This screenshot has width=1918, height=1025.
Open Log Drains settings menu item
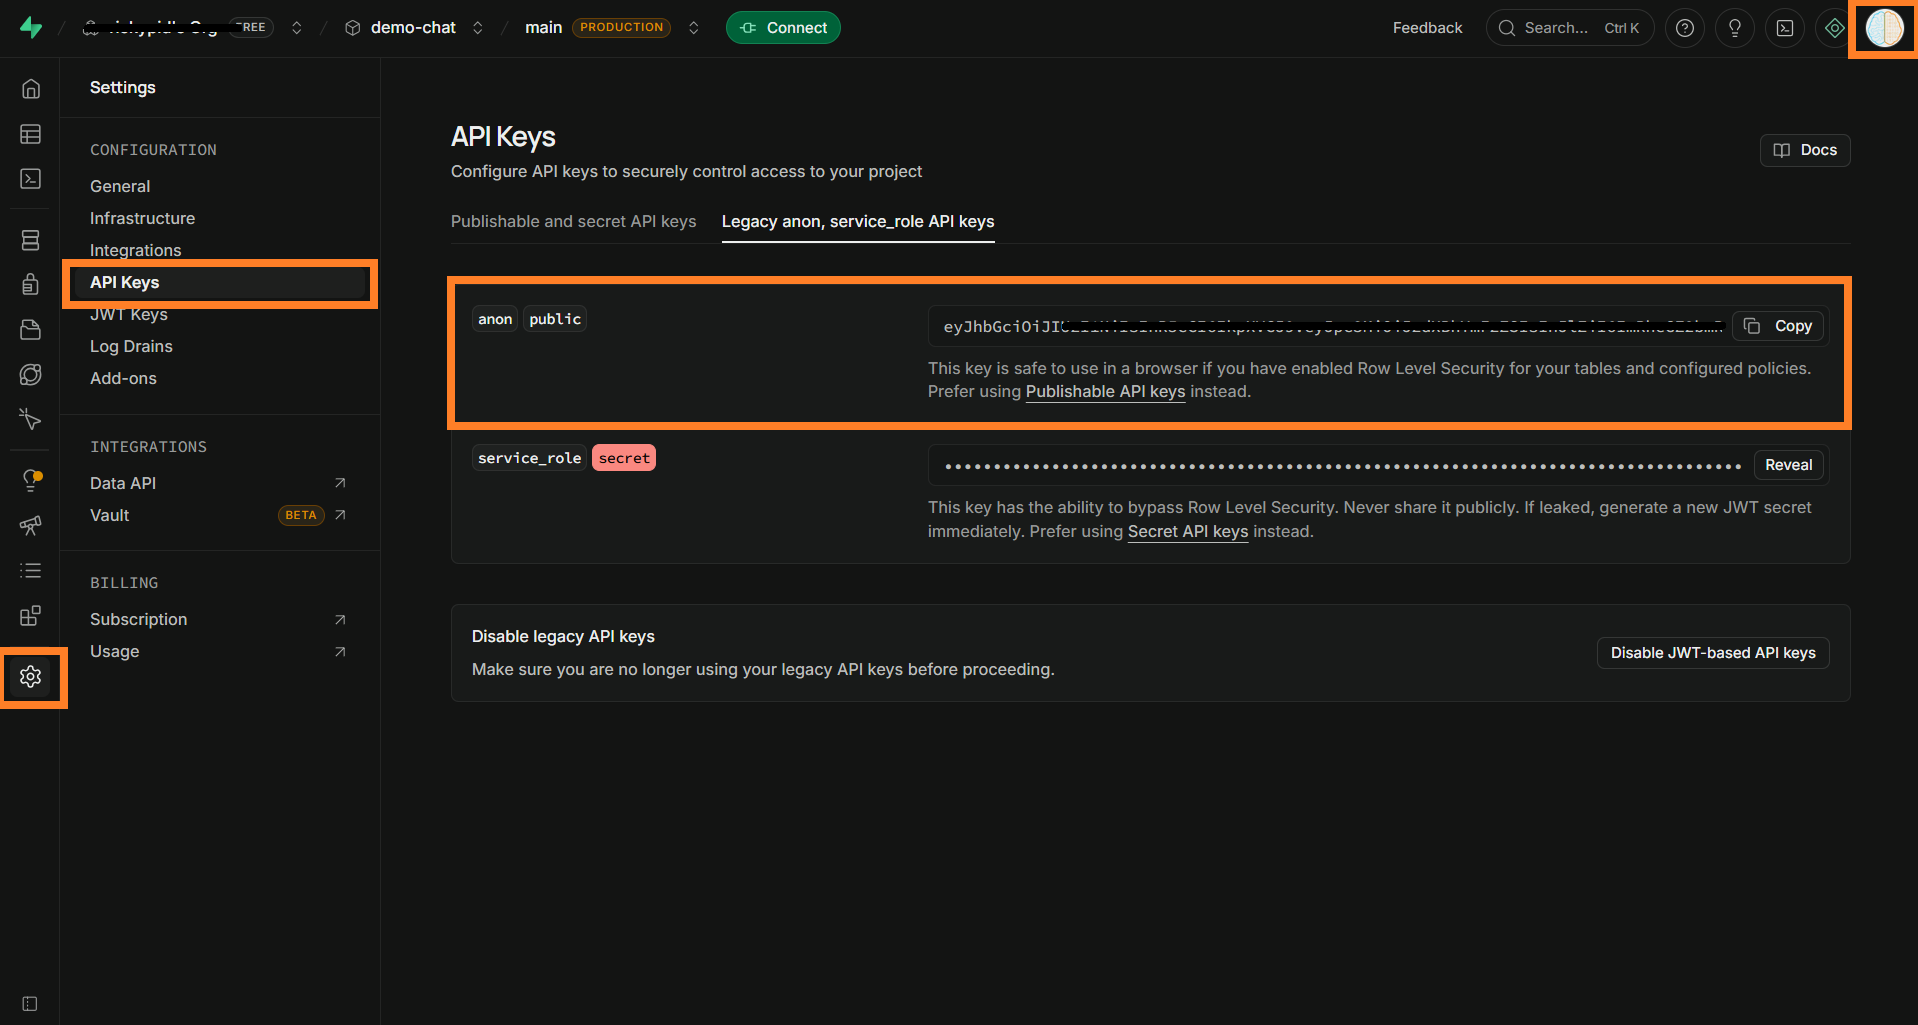point(131,346)
